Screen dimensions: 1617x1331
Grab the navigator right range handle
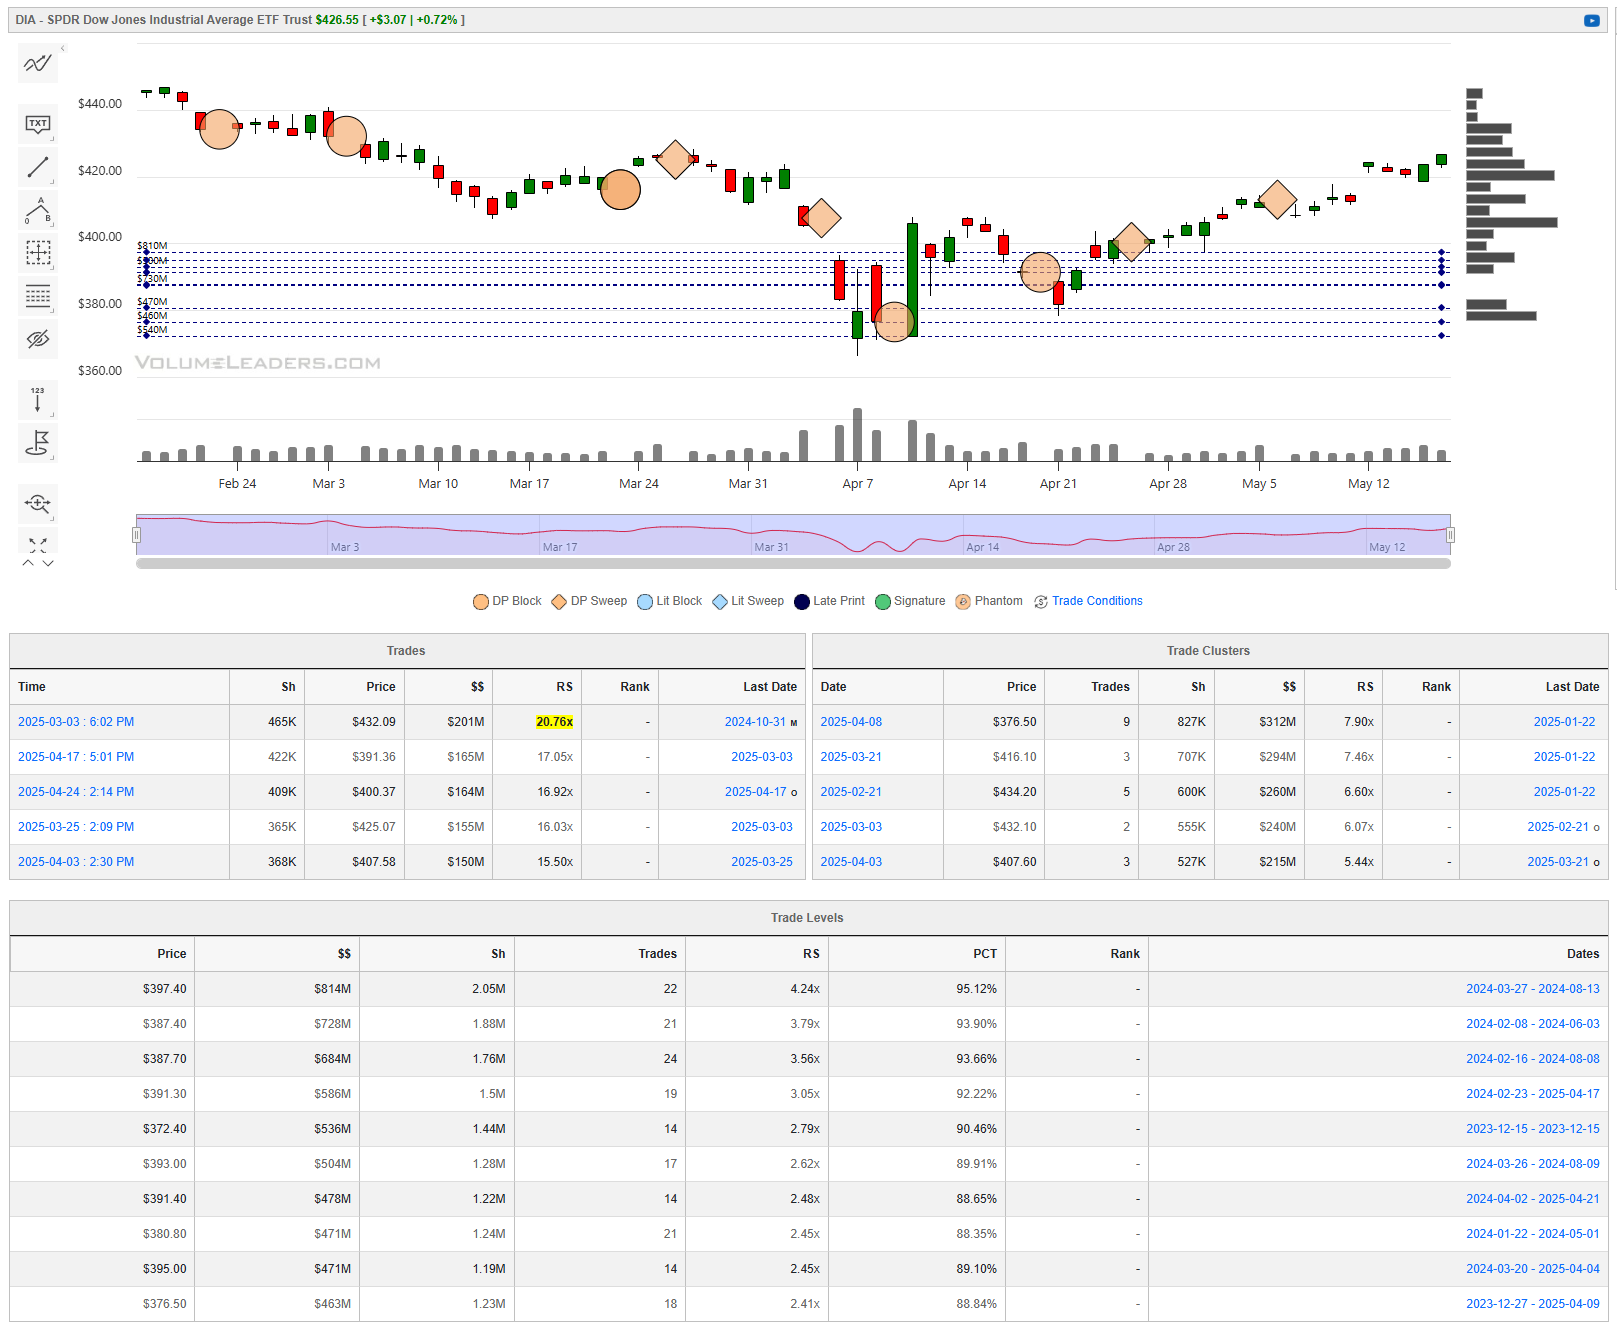tap(1450, 535)
